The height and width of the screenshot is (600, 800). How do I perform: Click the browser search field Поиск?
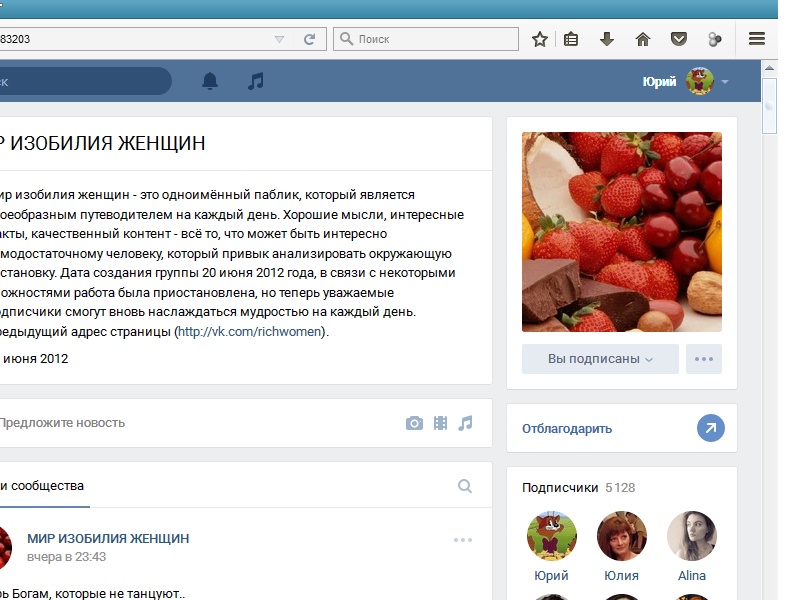(426, 39)
